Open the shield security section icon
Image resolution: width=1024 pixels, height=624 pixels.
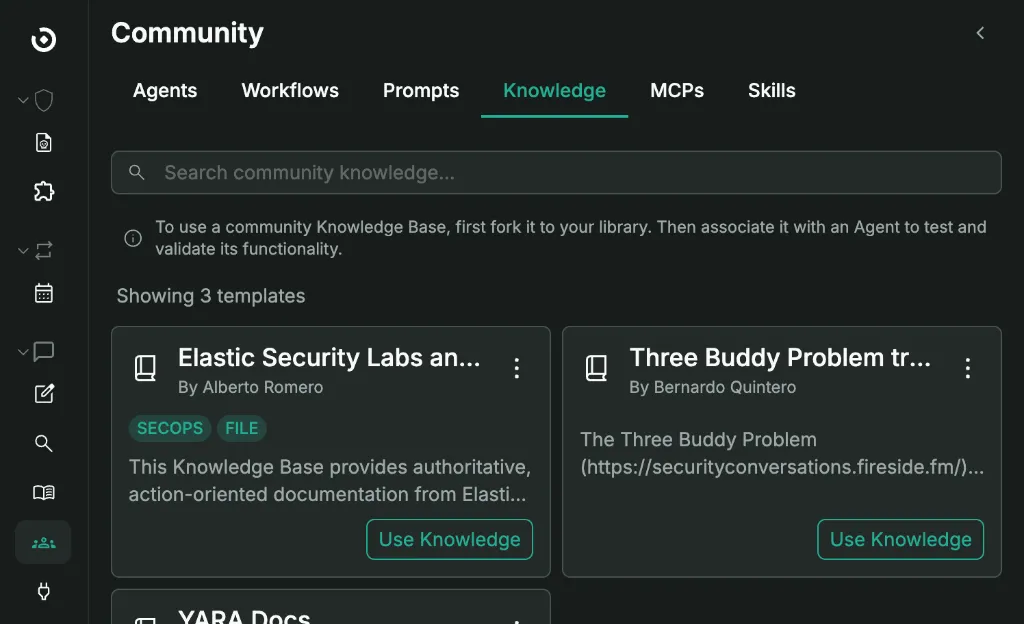(x=44, y=101)
